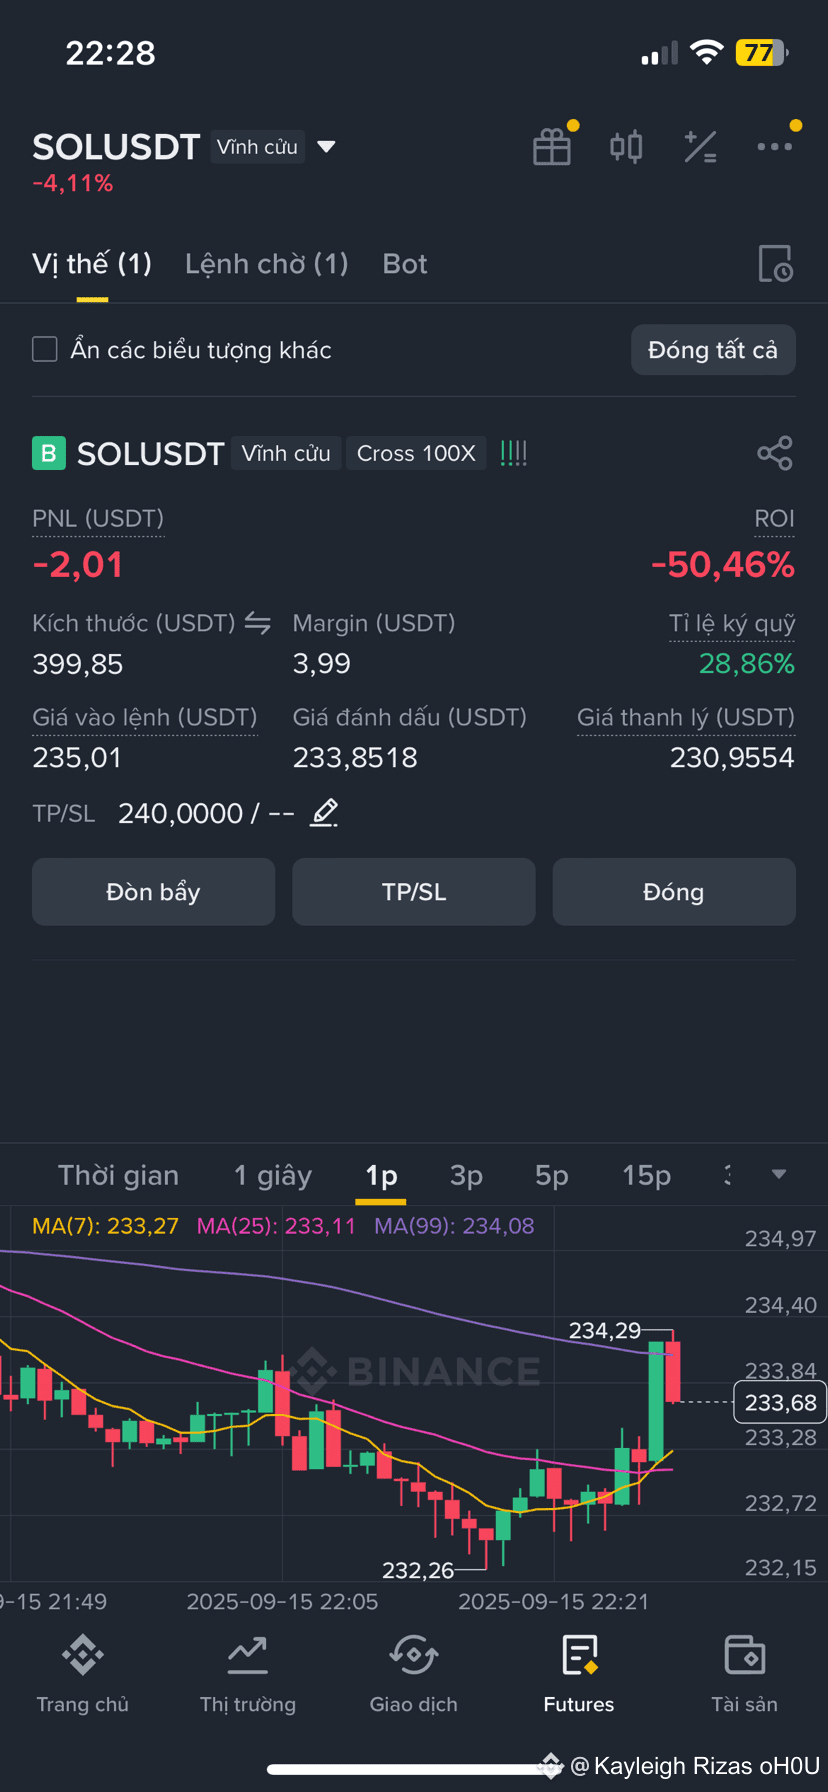Image resolution: width=828 pixels, height=1792 pixels.
Task: Tap the Đóng close position button
Action: [x=674, y=892]
